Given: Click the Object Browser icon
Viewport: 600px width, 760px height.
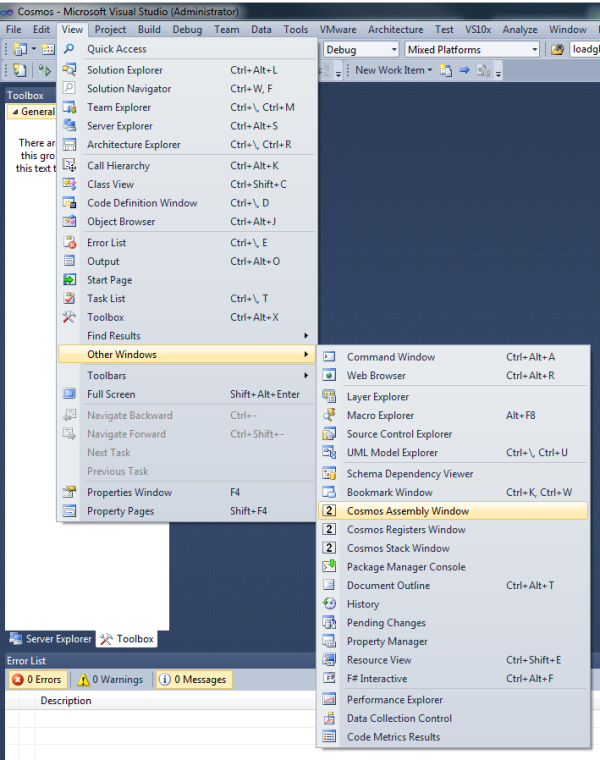Looking at the screenshot, I should click(x=69, y=222).
